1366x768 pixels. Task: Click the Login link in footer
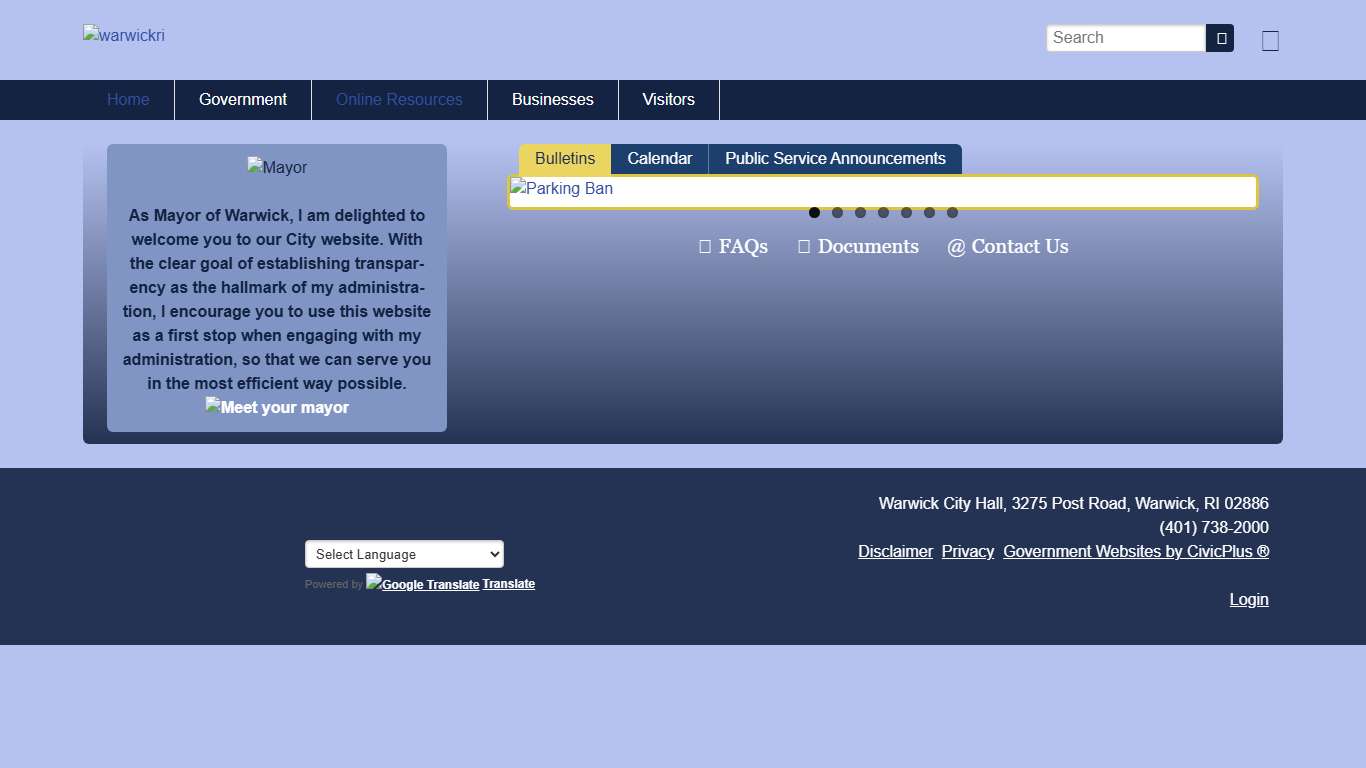(x=1248, y=600)
